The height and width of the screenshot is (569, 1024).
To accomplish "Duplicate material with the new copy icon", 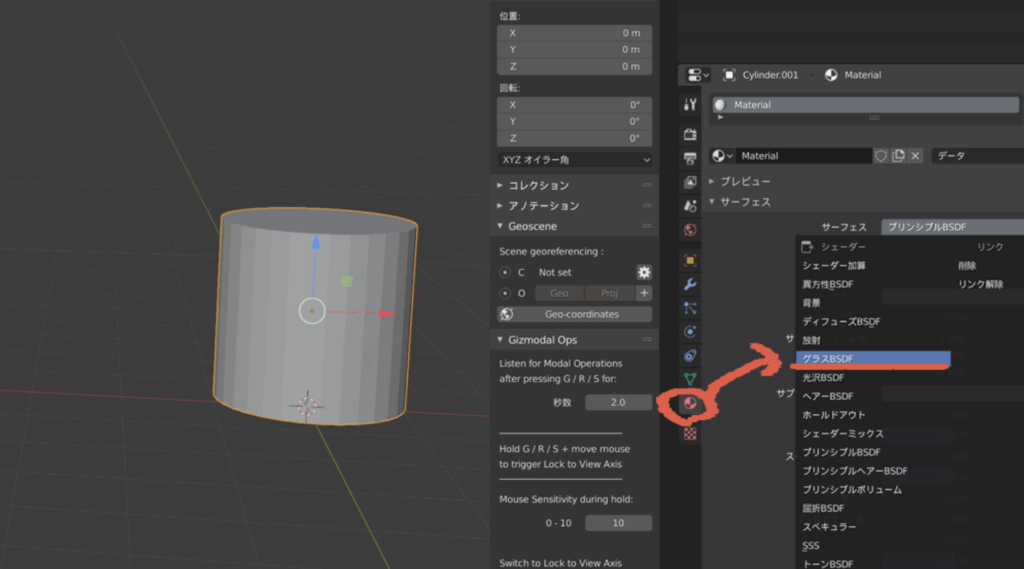I will tap(898, 156).
